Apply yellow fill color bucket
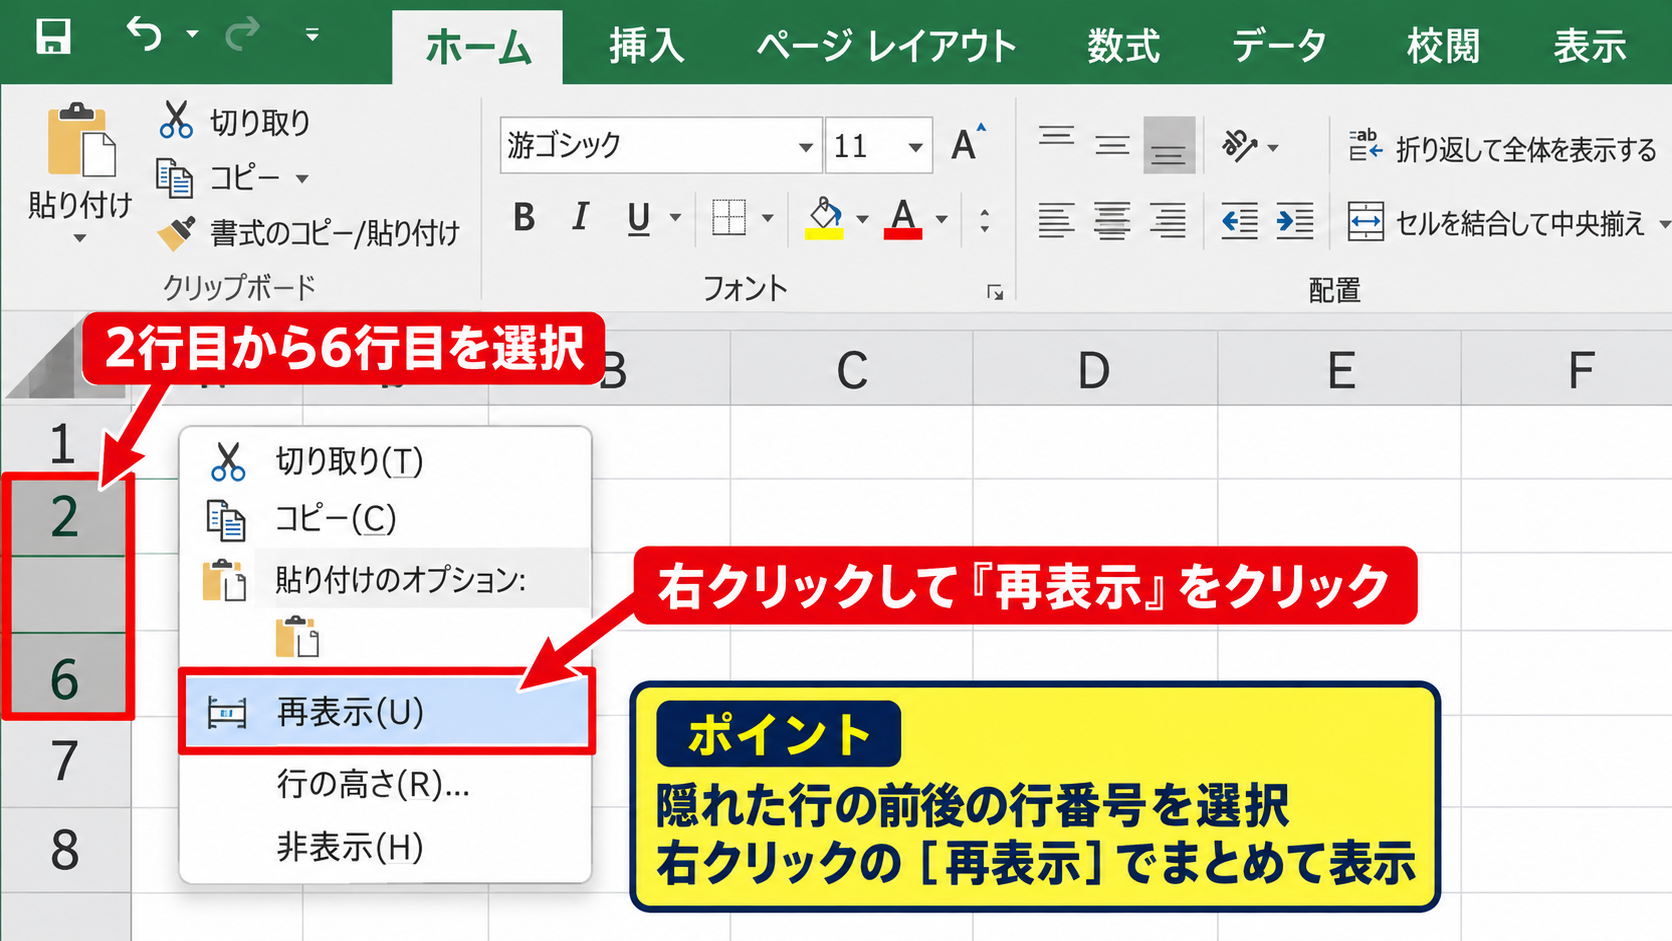This screenshot has width=1672, height=941. point(825,218)
